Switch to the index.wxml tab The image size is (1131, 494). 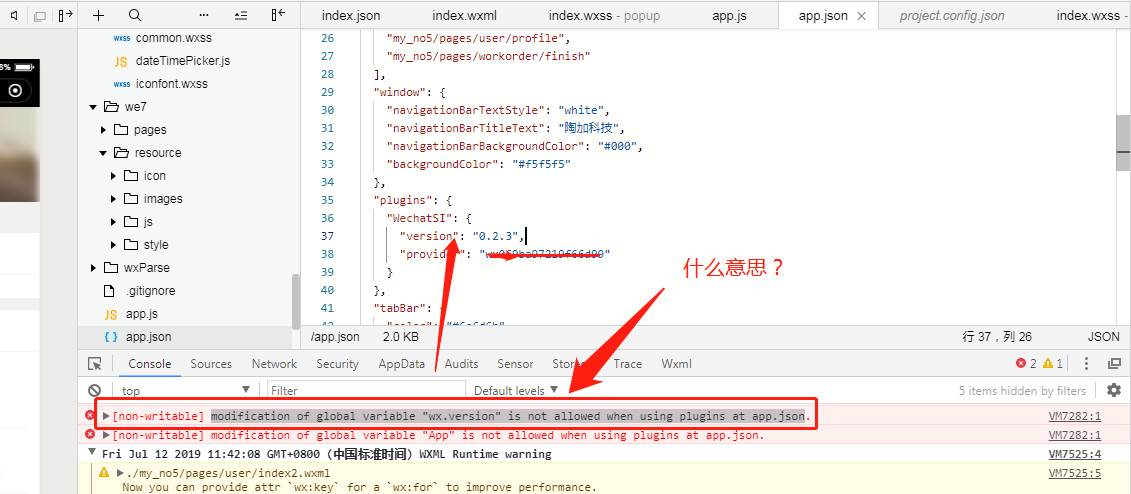click(465, 15)
